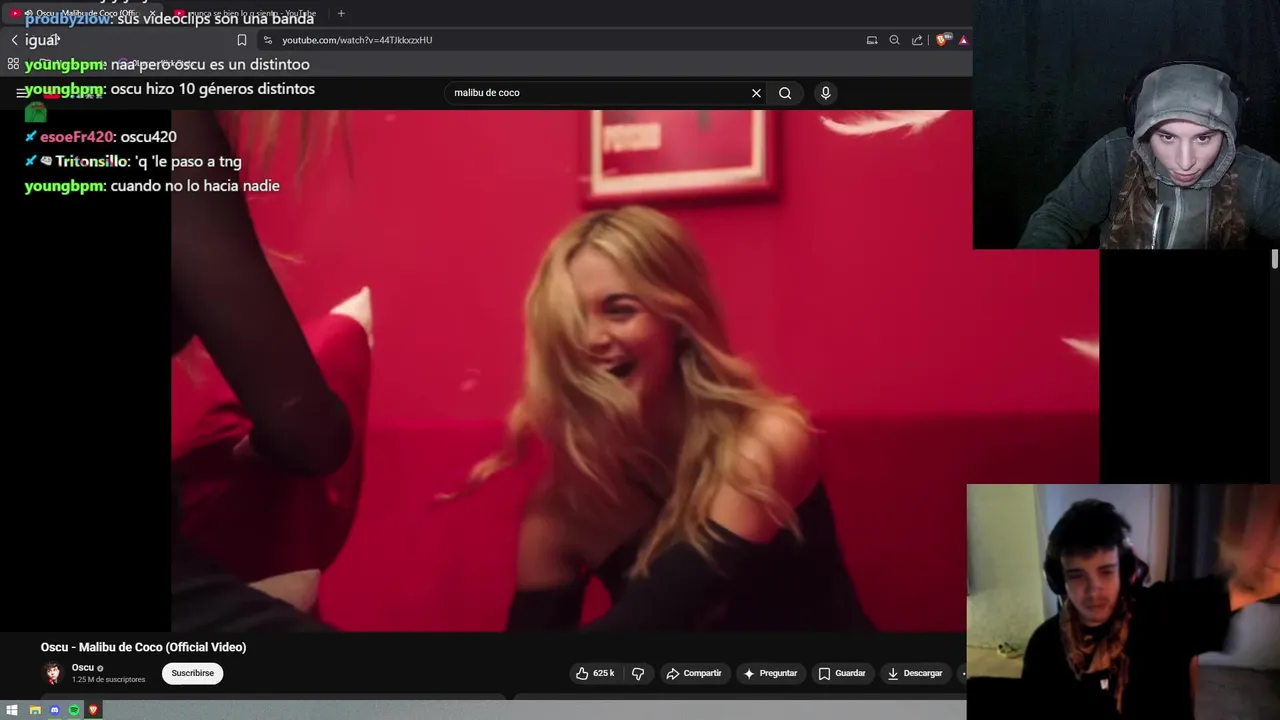Image resolution: width=1280 pixels, height=720 pixels.
Task: Click the page vertical scrollbar thumb
Action: tap(1275, 259)
